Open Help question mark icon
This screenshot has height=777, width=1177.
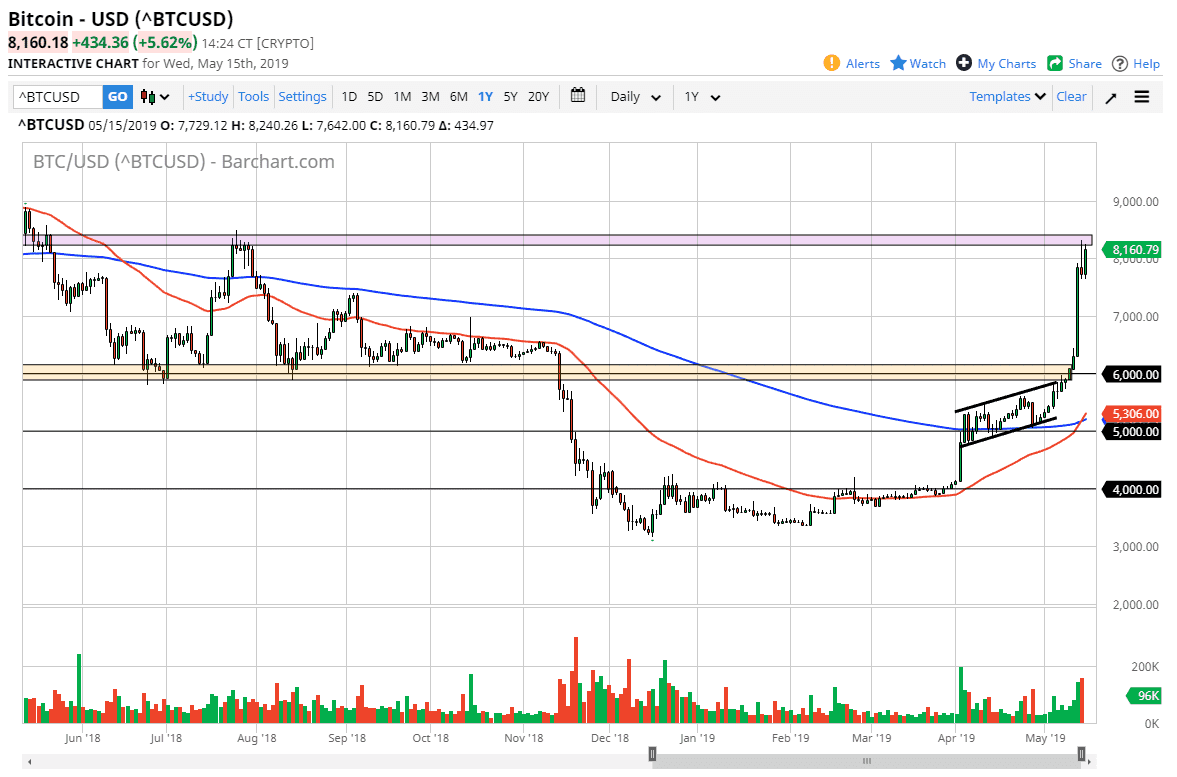[1120, 63]
